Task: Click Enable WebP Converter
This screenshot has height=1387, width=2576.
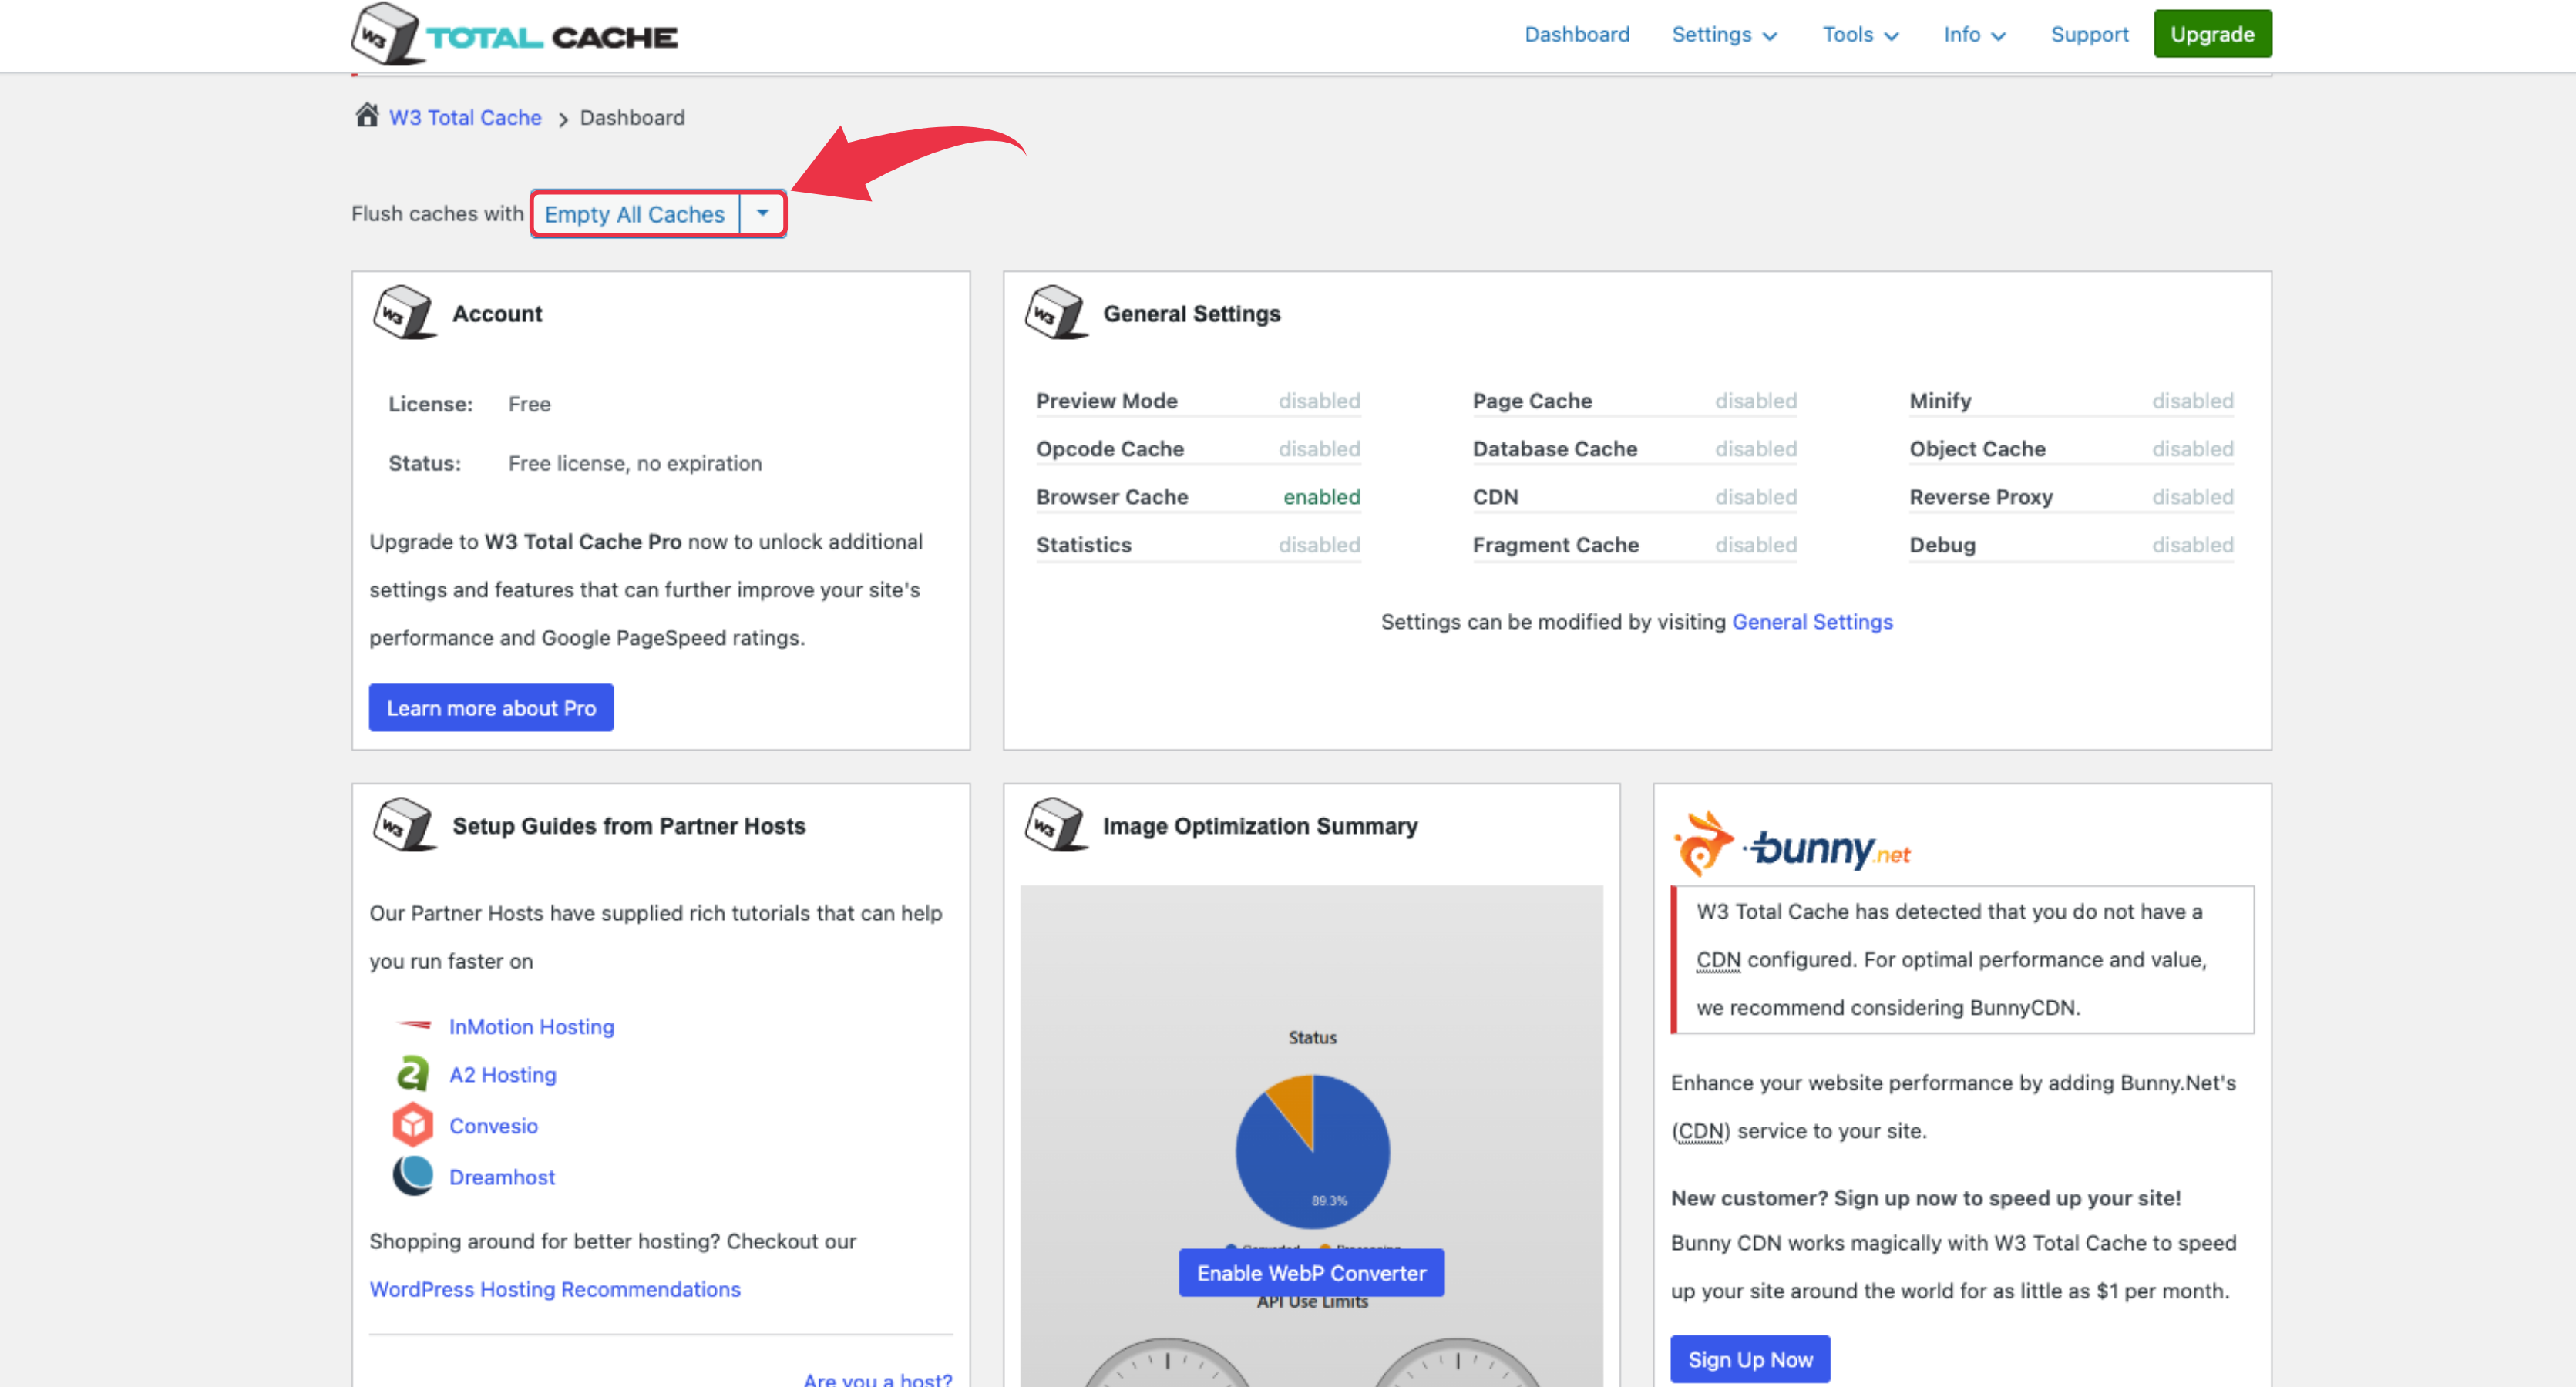Action: pyautogui.click(x=1311, y=1272)
